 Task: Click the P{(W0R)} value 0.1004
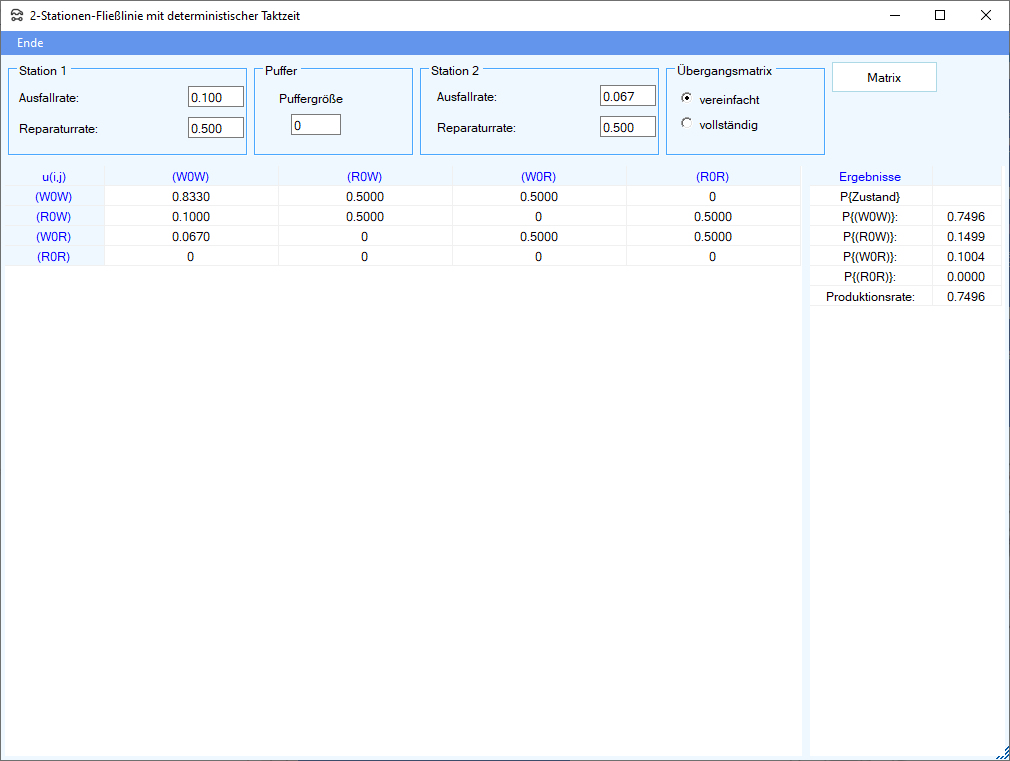click(x=965, y=257)
